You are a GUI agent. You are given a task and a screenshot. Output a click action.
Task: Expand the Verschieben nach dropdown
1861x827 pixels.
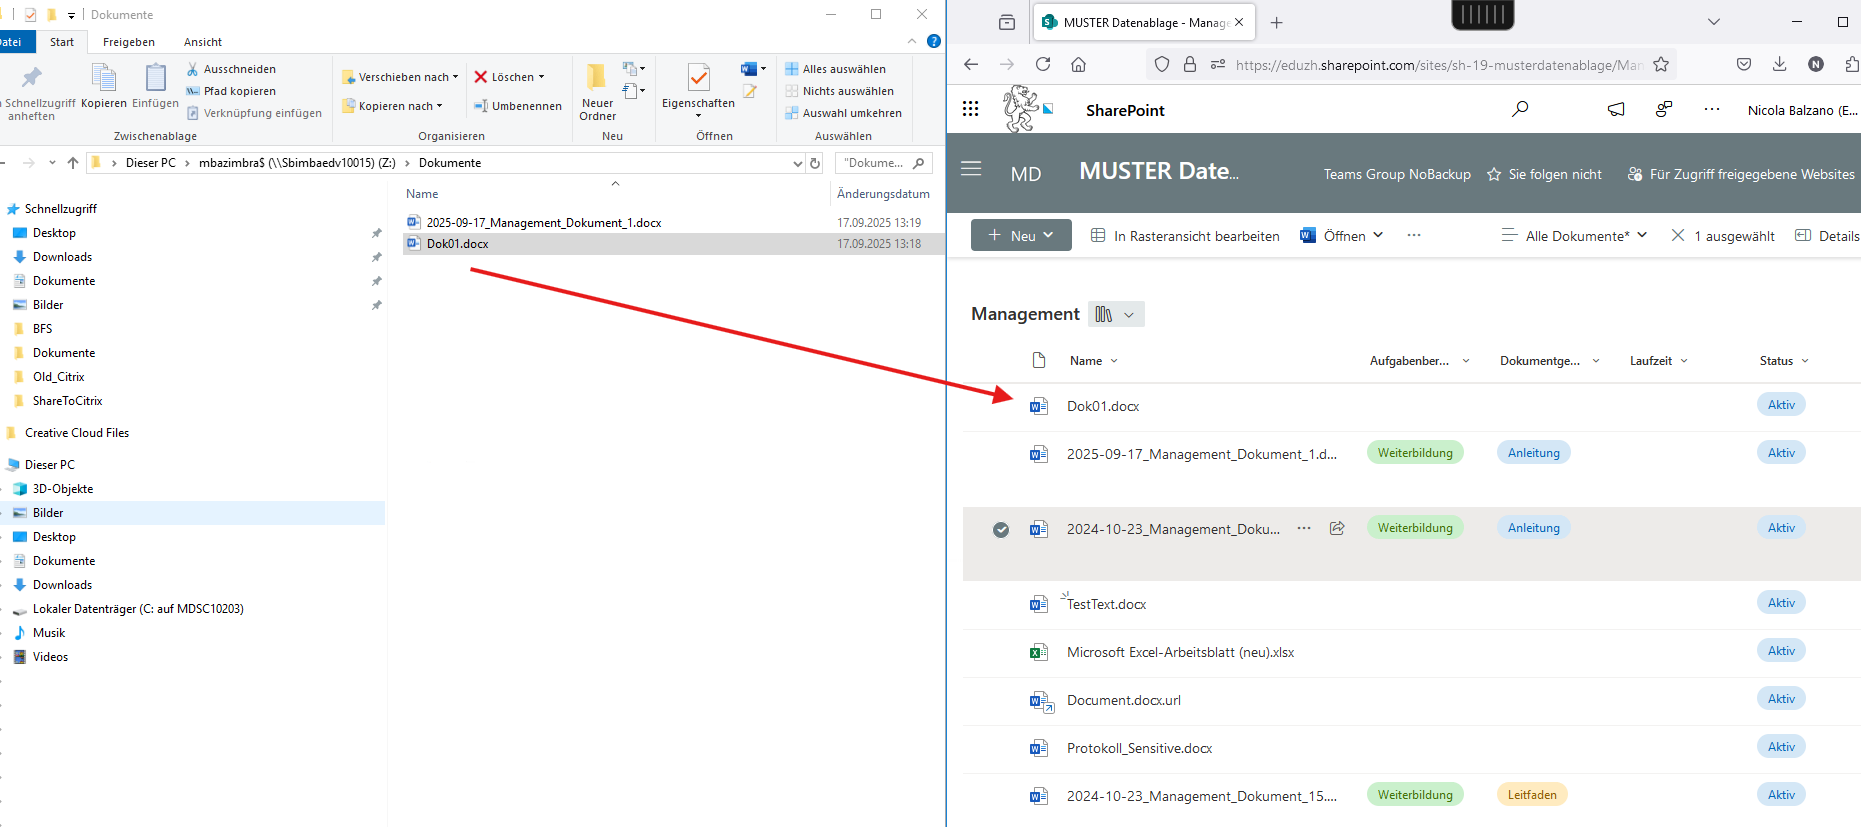click(x=400, y=77)
